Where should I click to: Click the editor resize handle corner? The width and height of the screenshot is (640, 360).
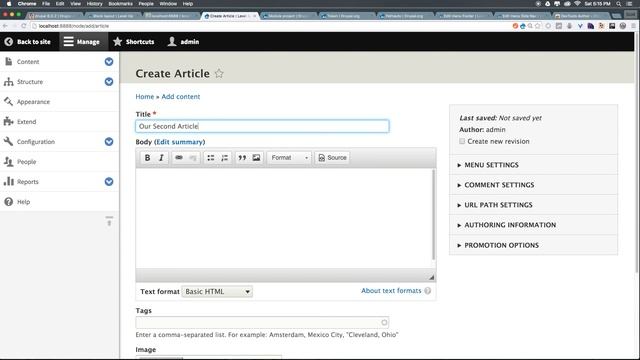[431, 278]
